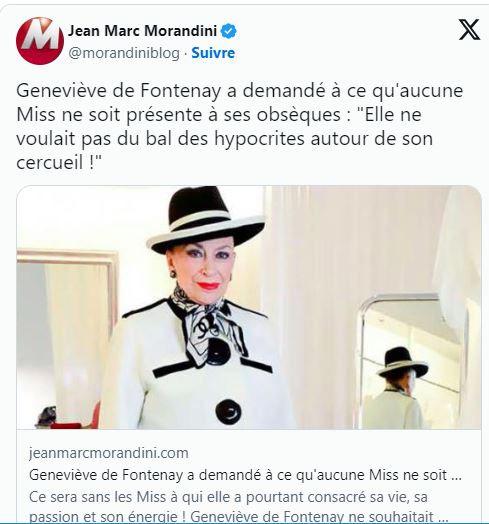Click the large black jacket button

click(228, 412)
